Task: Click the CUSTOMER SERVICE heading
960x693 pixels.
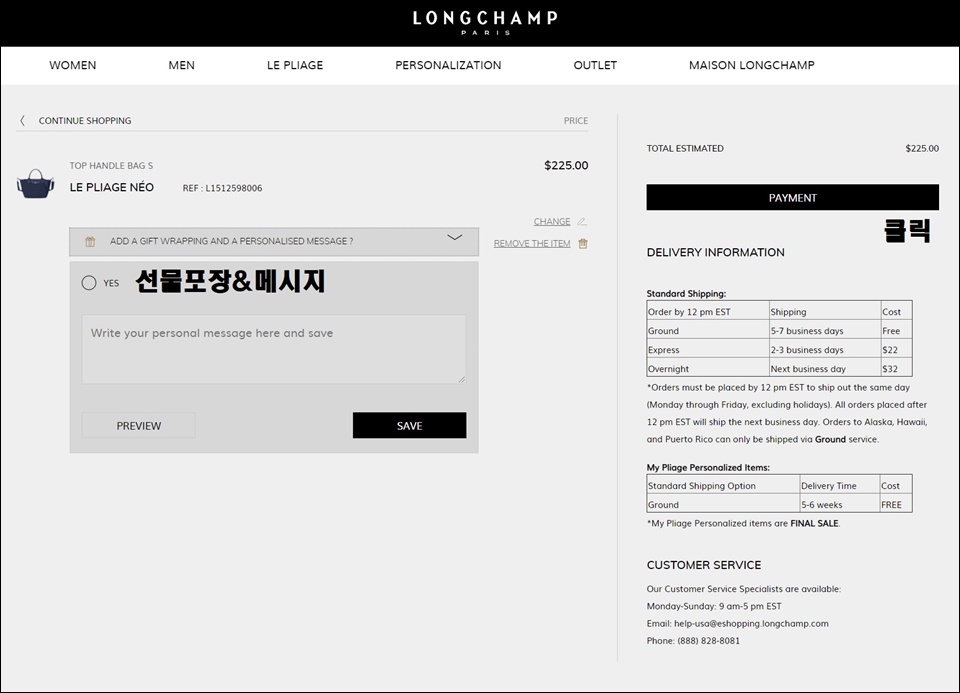Action: 704,565
